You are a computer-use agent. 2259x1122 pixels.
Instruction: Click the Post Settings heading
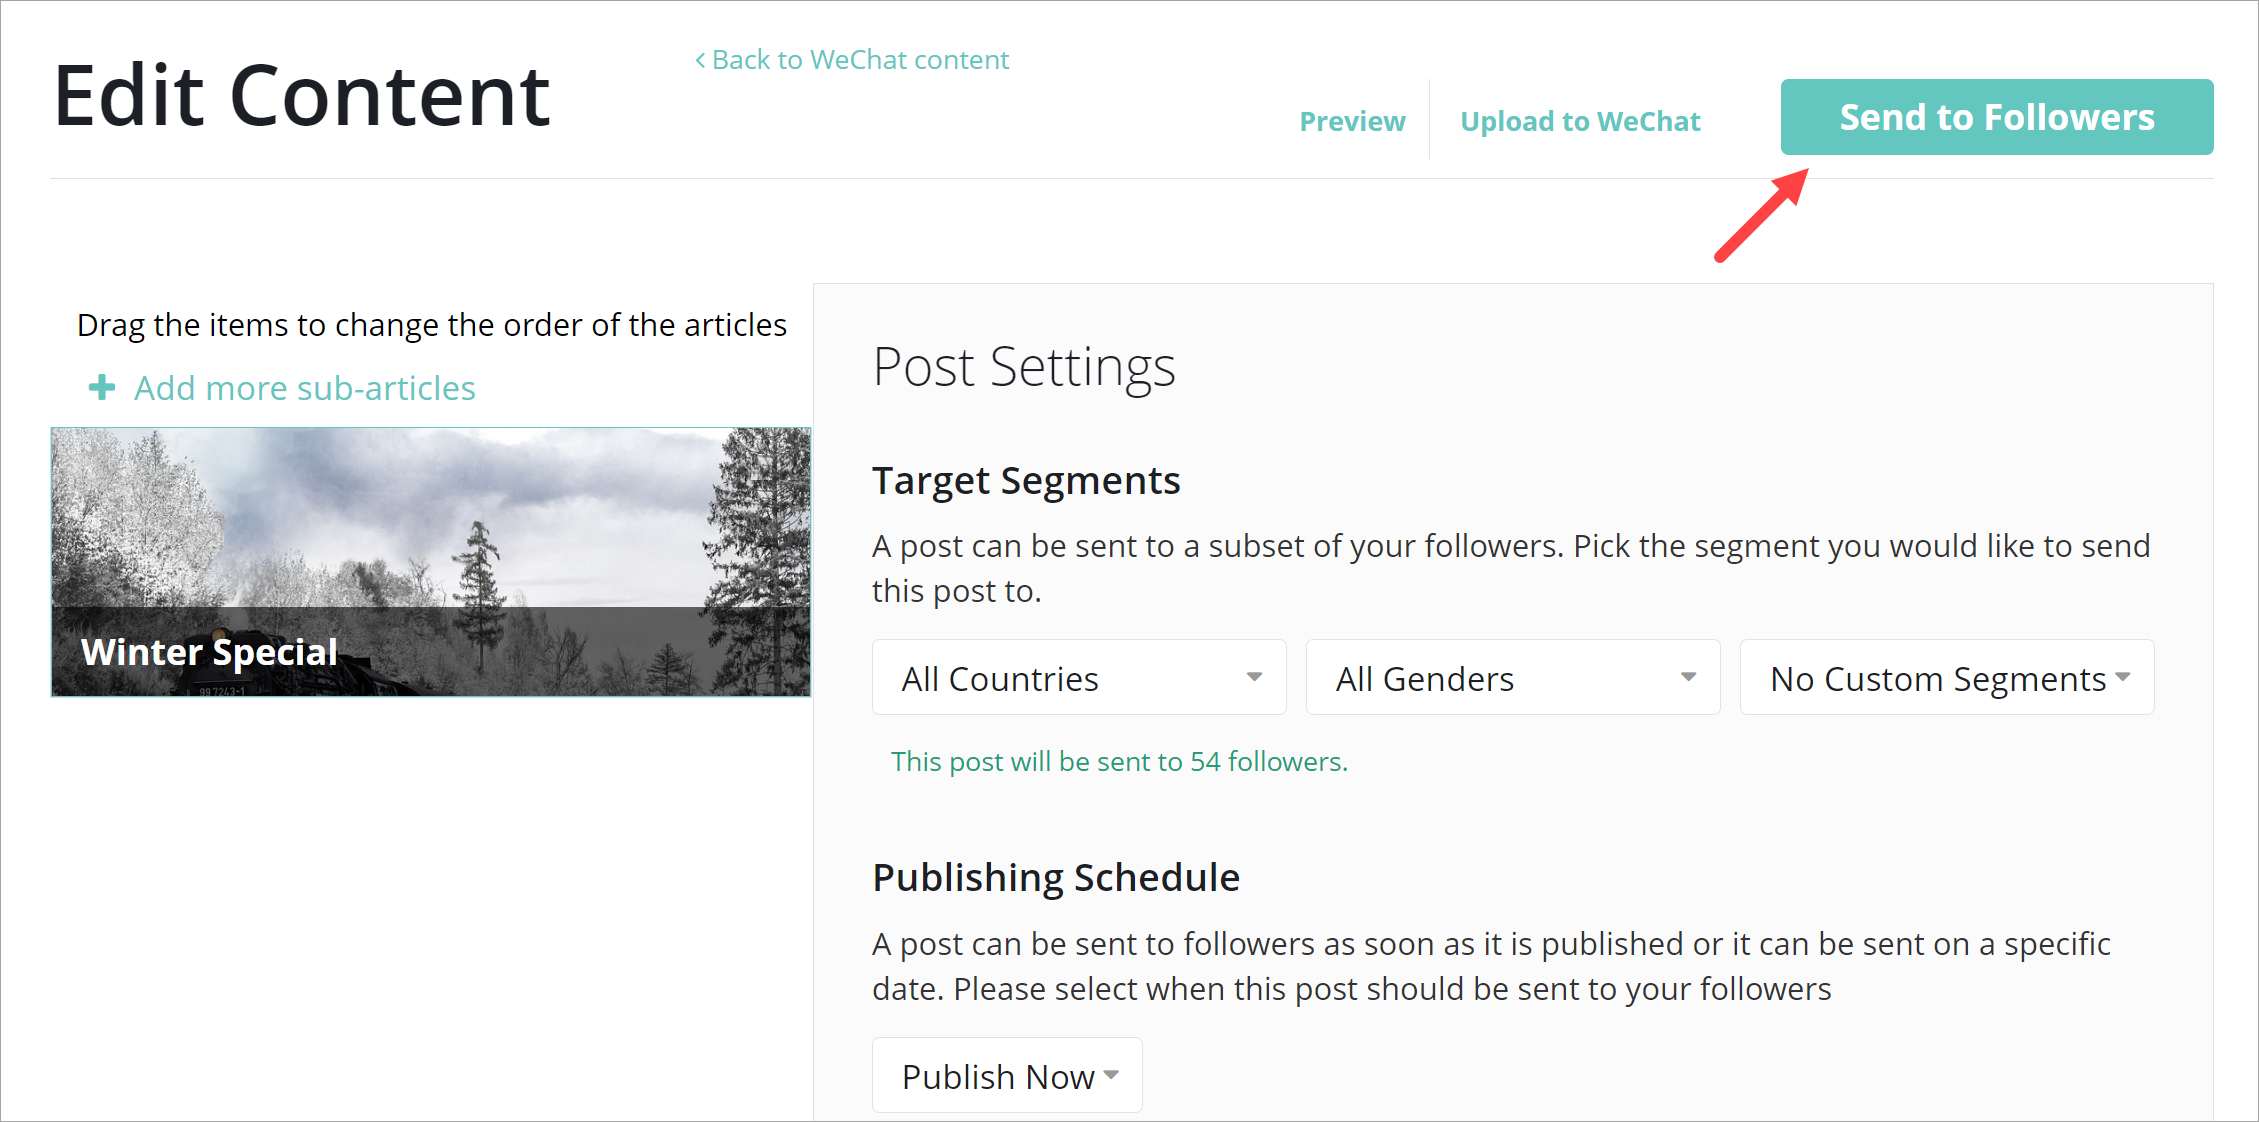coord(1024,366)
